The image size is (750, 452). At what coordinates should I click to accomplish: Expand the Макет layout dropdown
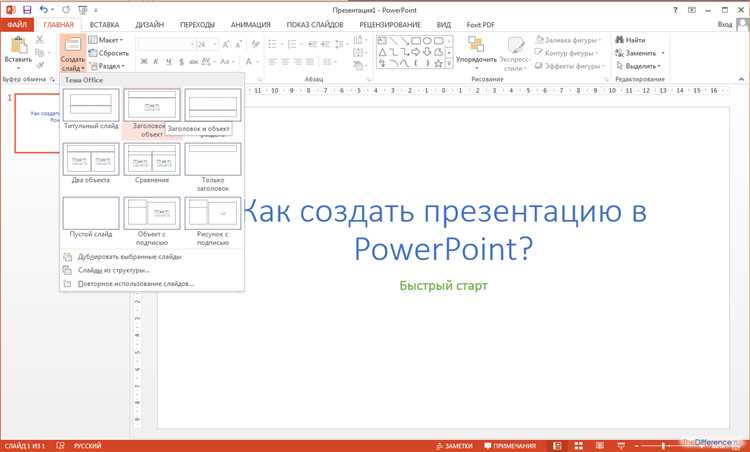106,40
